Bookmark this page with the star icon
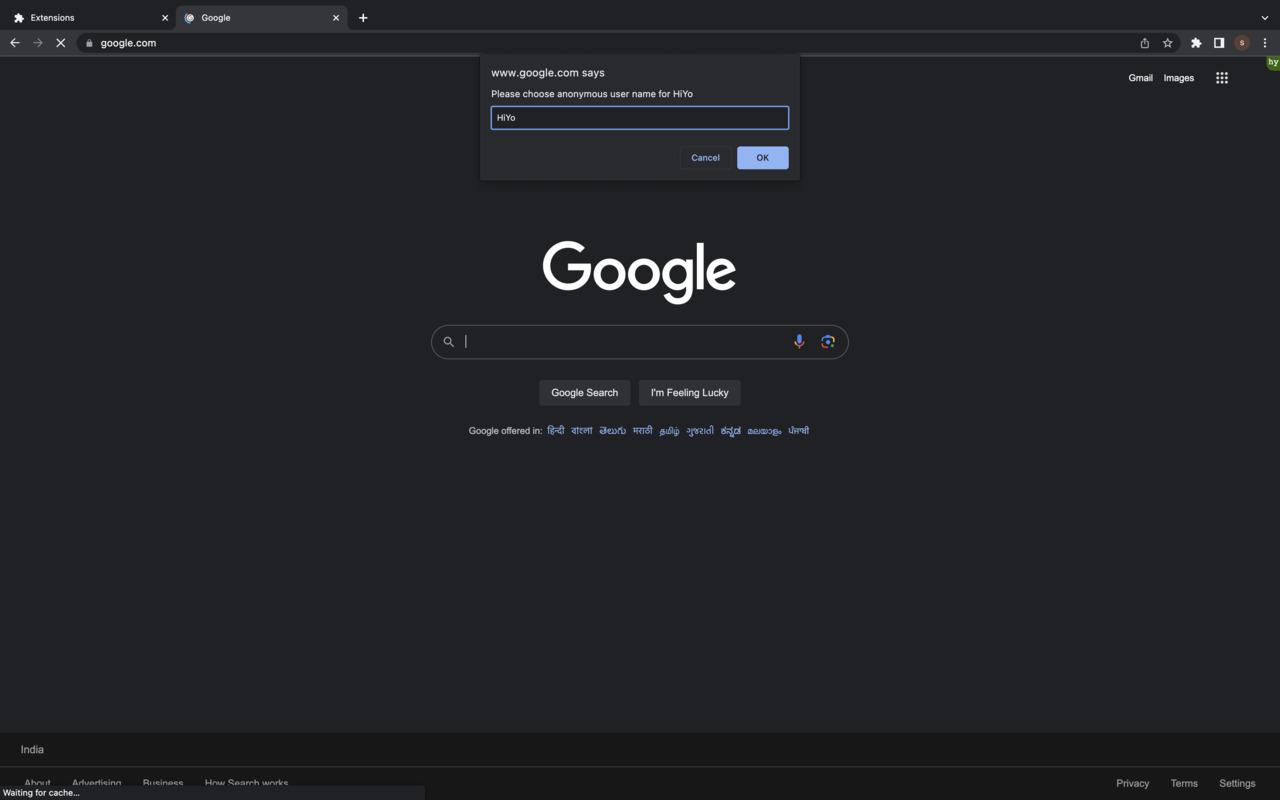This screenshot has height=800, width=1280. click(x=1167, y=43)
